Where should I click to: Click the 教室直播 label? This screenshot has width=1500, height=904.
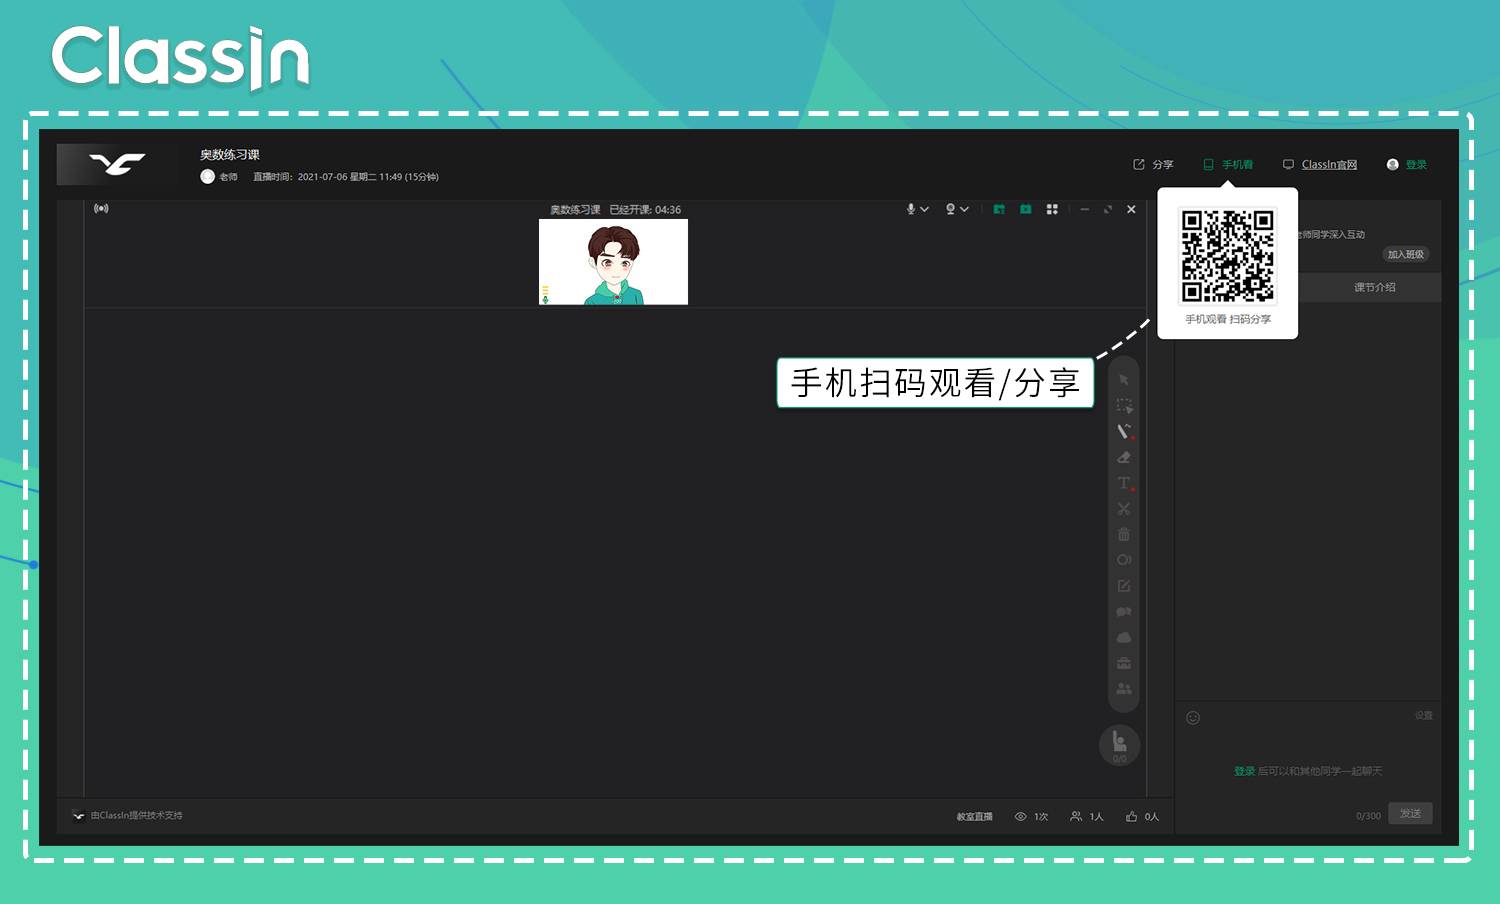point(974,816)
